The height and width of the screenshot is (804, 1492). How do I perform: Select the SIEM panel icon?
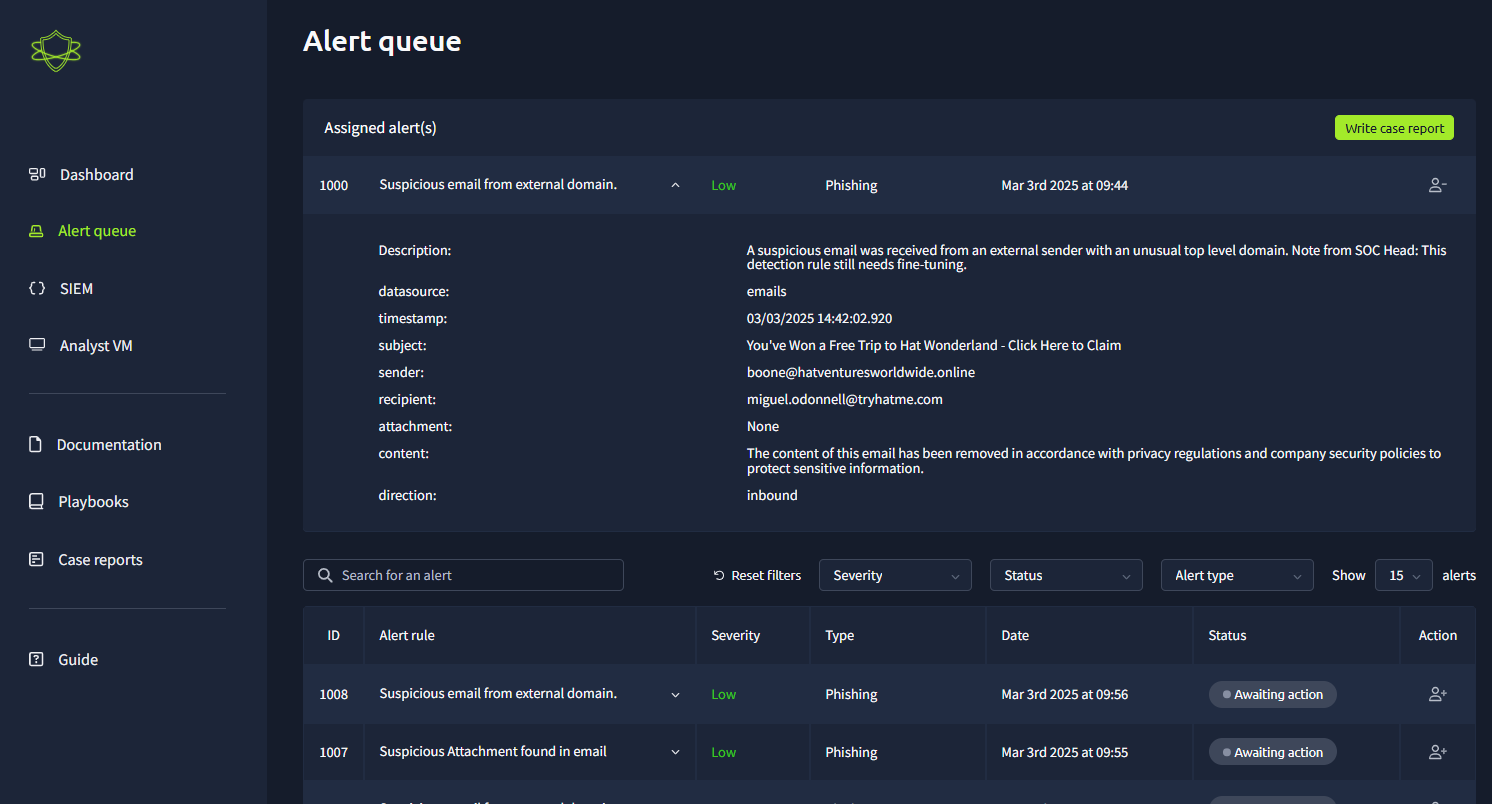pyautogui.click(x=37, y=288)
